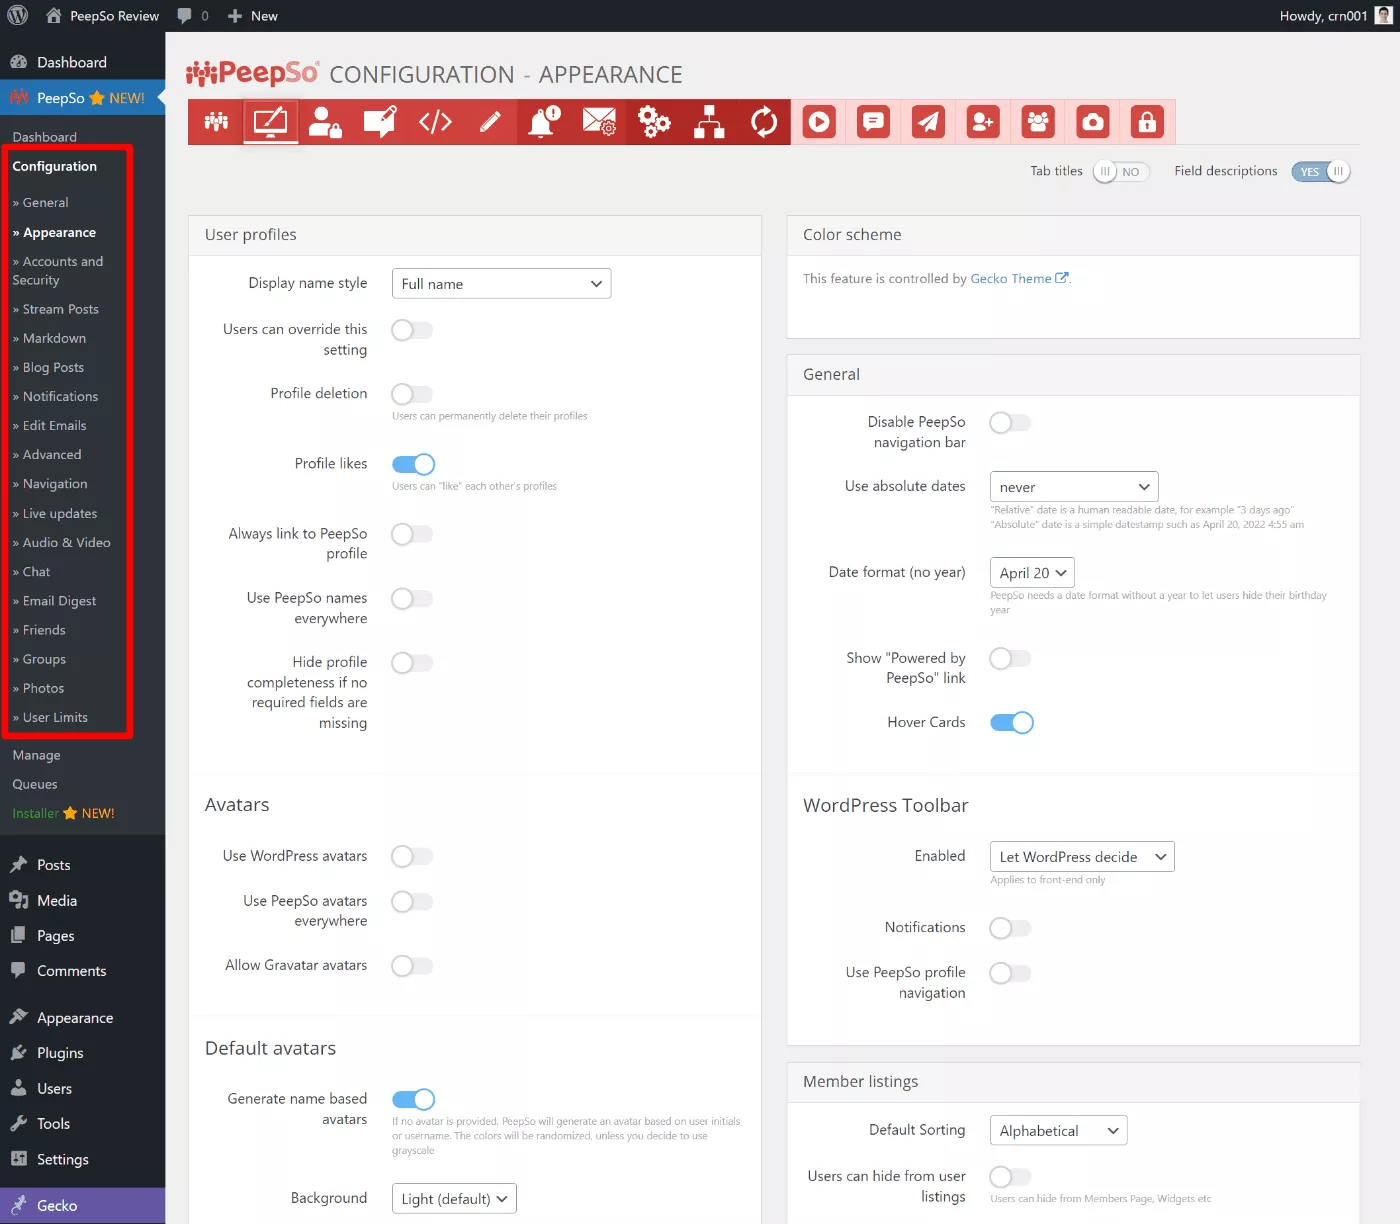Open the Gecko admin menu

(x=82, y=1206)
